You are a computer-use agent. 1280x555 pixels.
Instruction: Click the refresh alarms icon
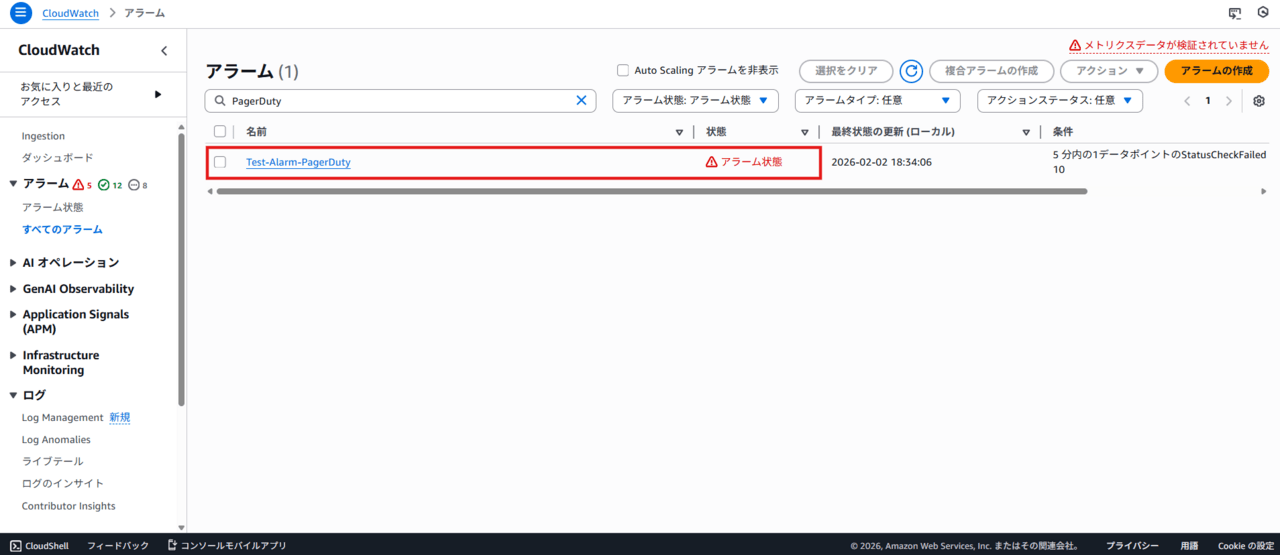(x=910, y=71)
